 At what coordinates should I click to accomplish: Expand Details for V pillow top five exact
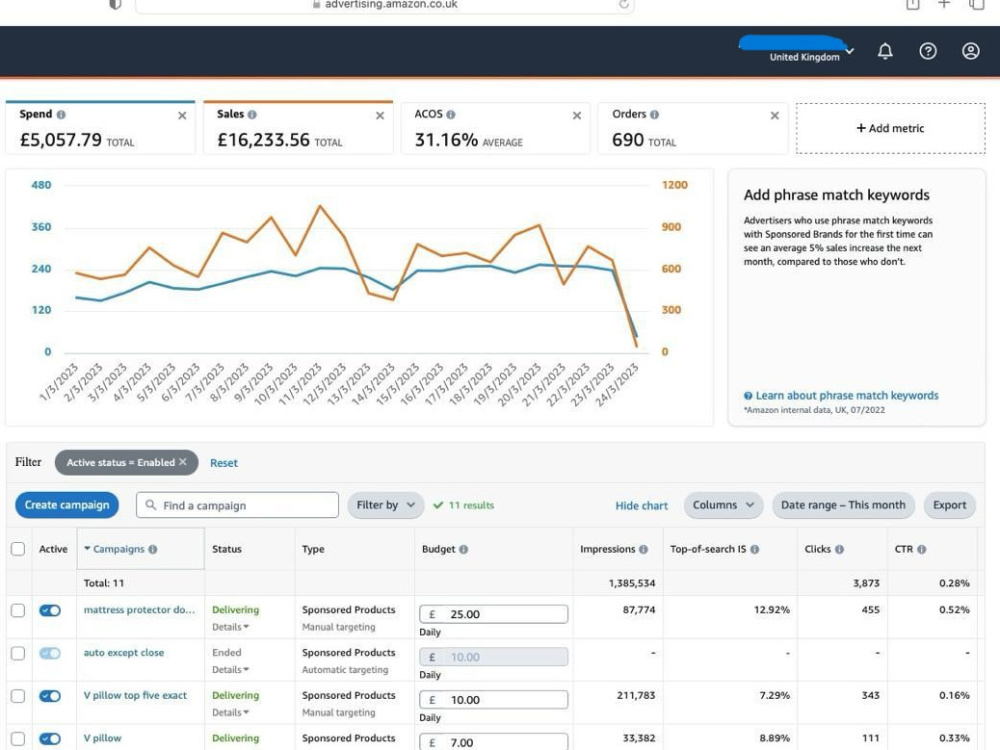(230, 712)
